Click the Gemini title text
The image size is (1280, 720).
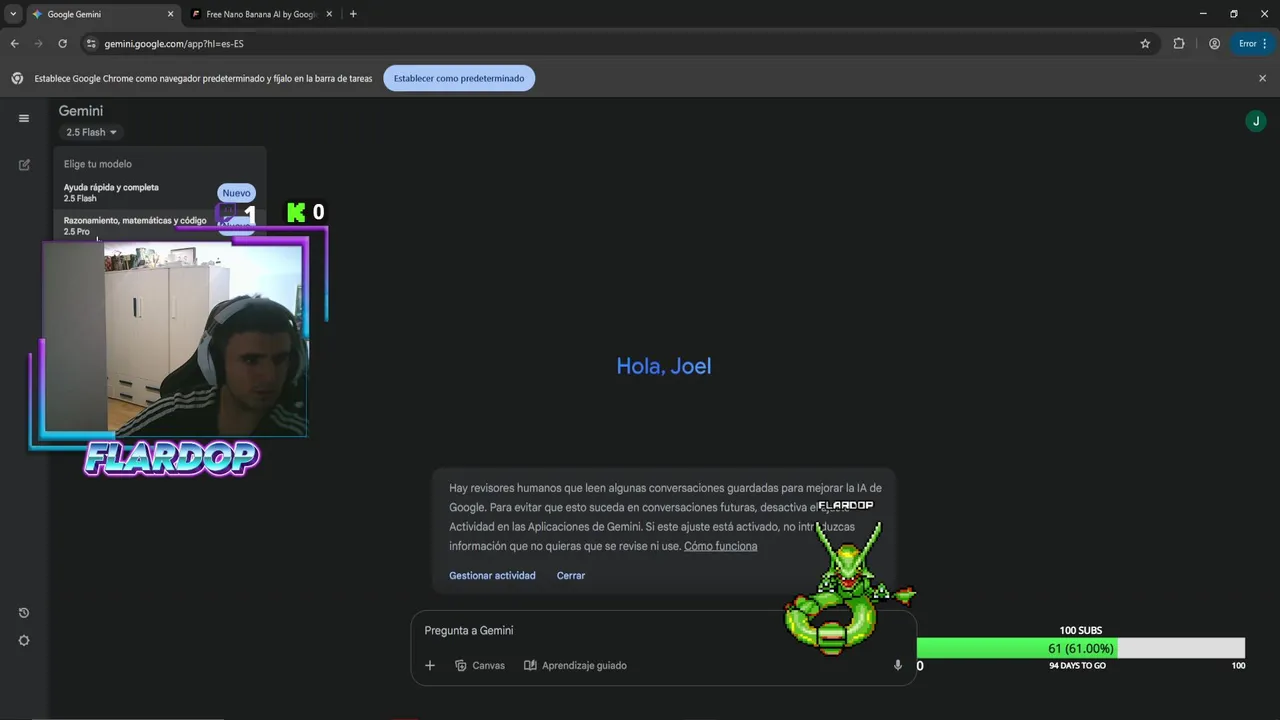81,111
